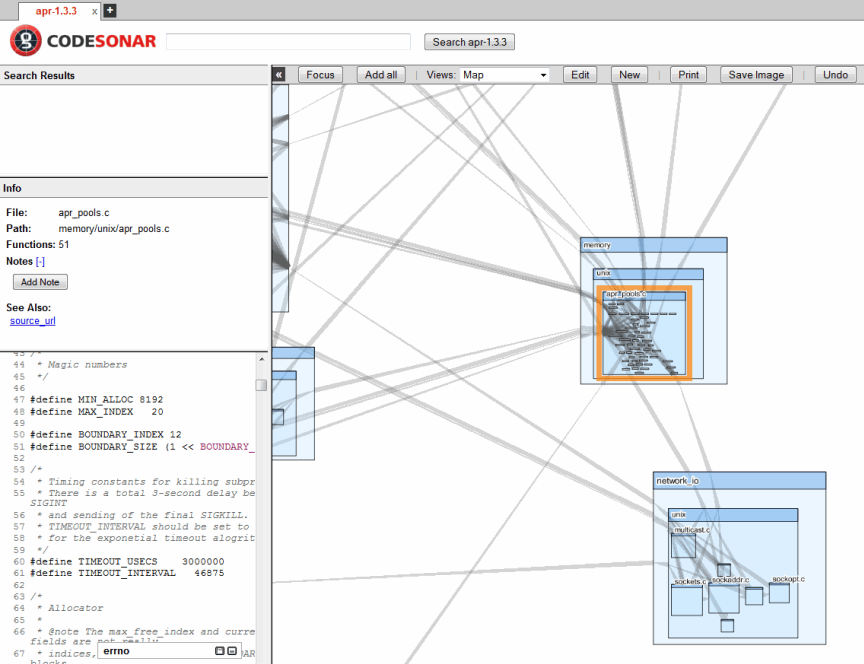This screenshot has width=864, height=664.
Task: Open a new tab with the plus icon
Action: tap(108, 10)
